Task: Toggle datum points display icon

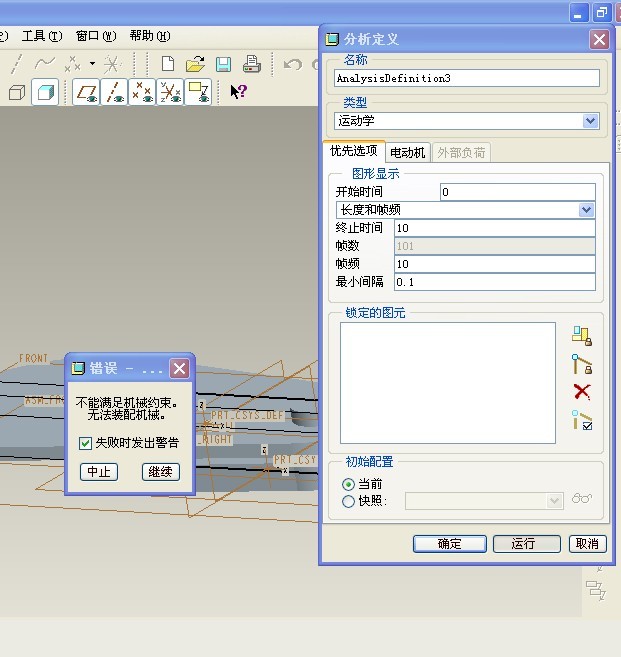Action: [142, 92]
